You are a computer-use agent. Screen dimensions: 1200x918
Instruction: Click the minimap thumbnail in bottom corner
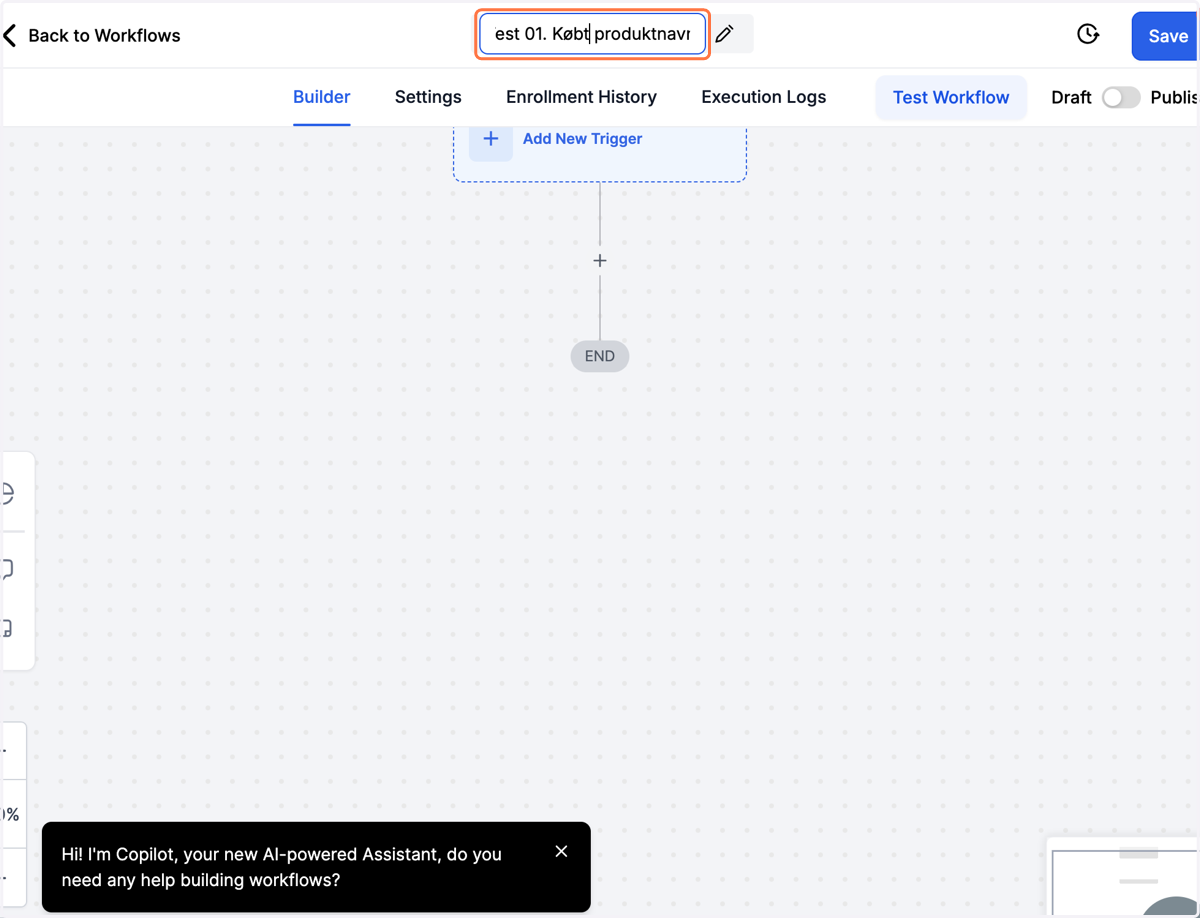tap(1124, 878)
